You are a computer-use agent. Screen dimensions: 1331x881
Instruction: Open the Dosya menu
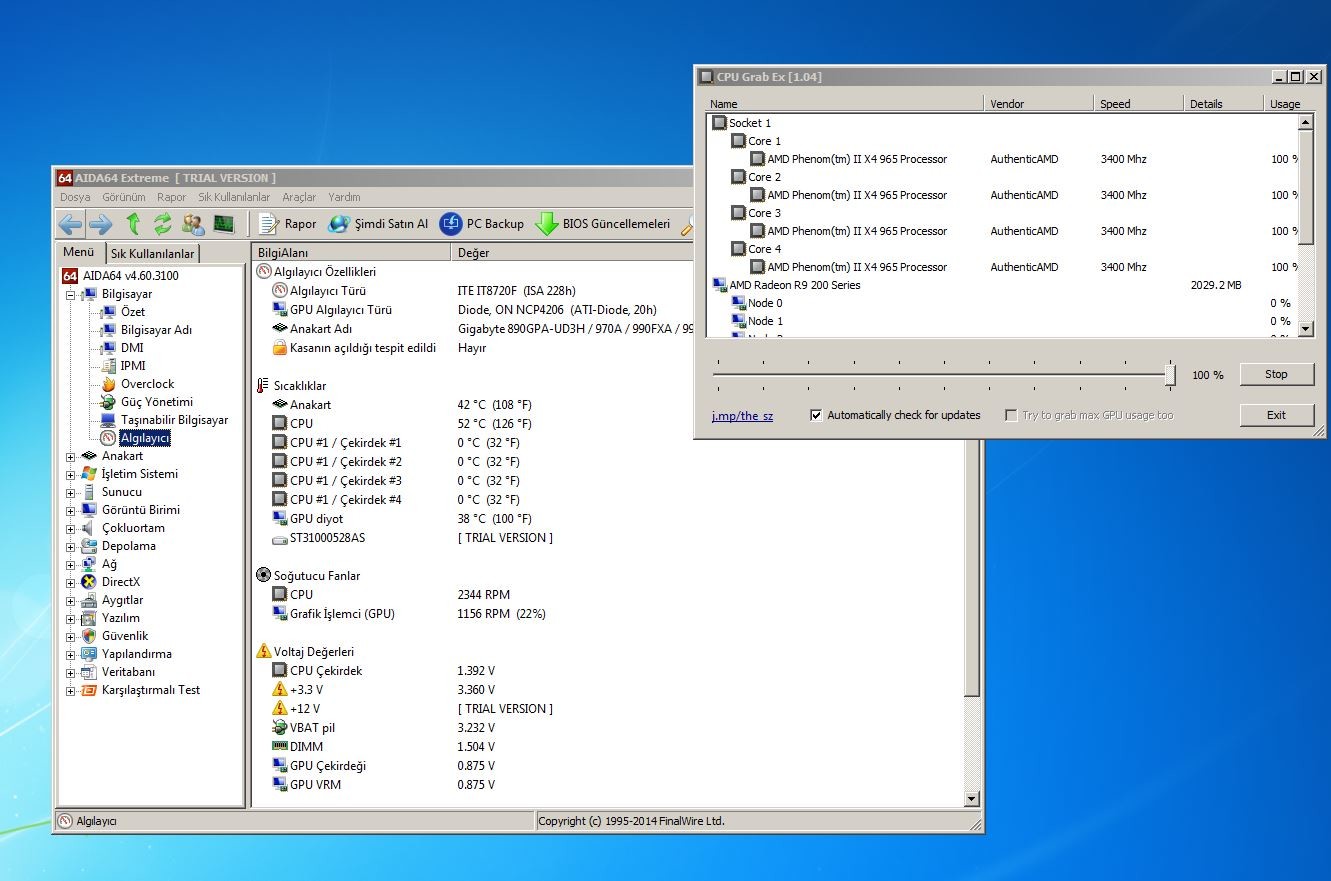point(75,197)
